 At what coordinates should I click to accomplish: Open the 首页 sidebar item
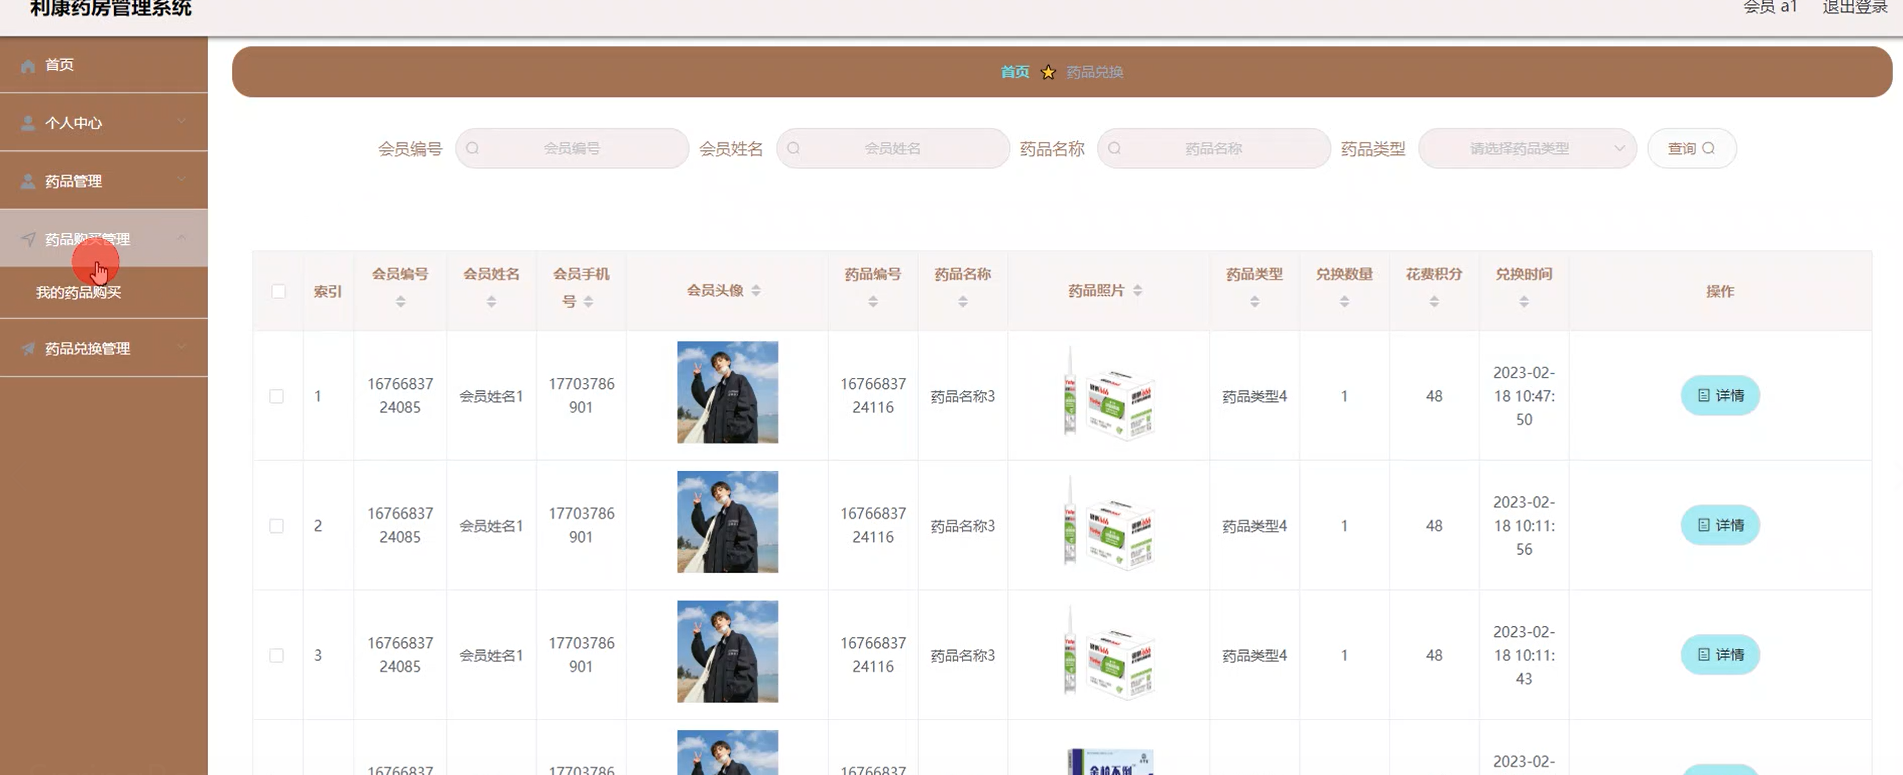pyautogui.click(x=104, y=65)
